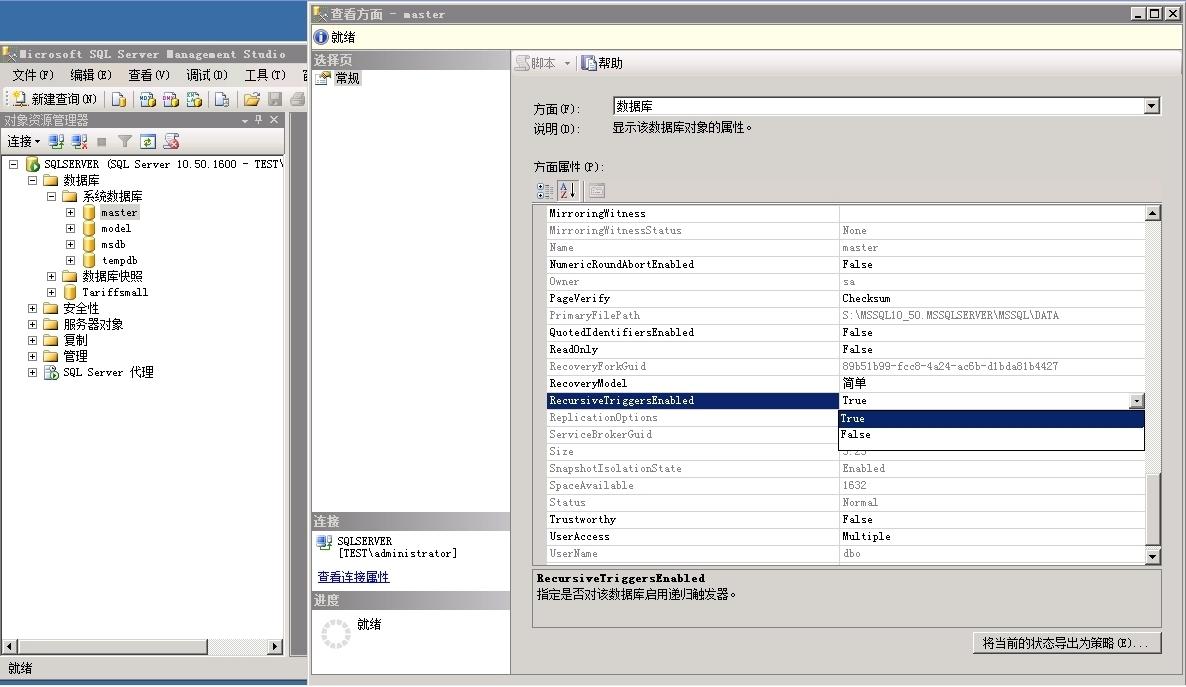Expand the SQL Server 代理 node
The image size is (1186, 687).
tap(33, 372)
